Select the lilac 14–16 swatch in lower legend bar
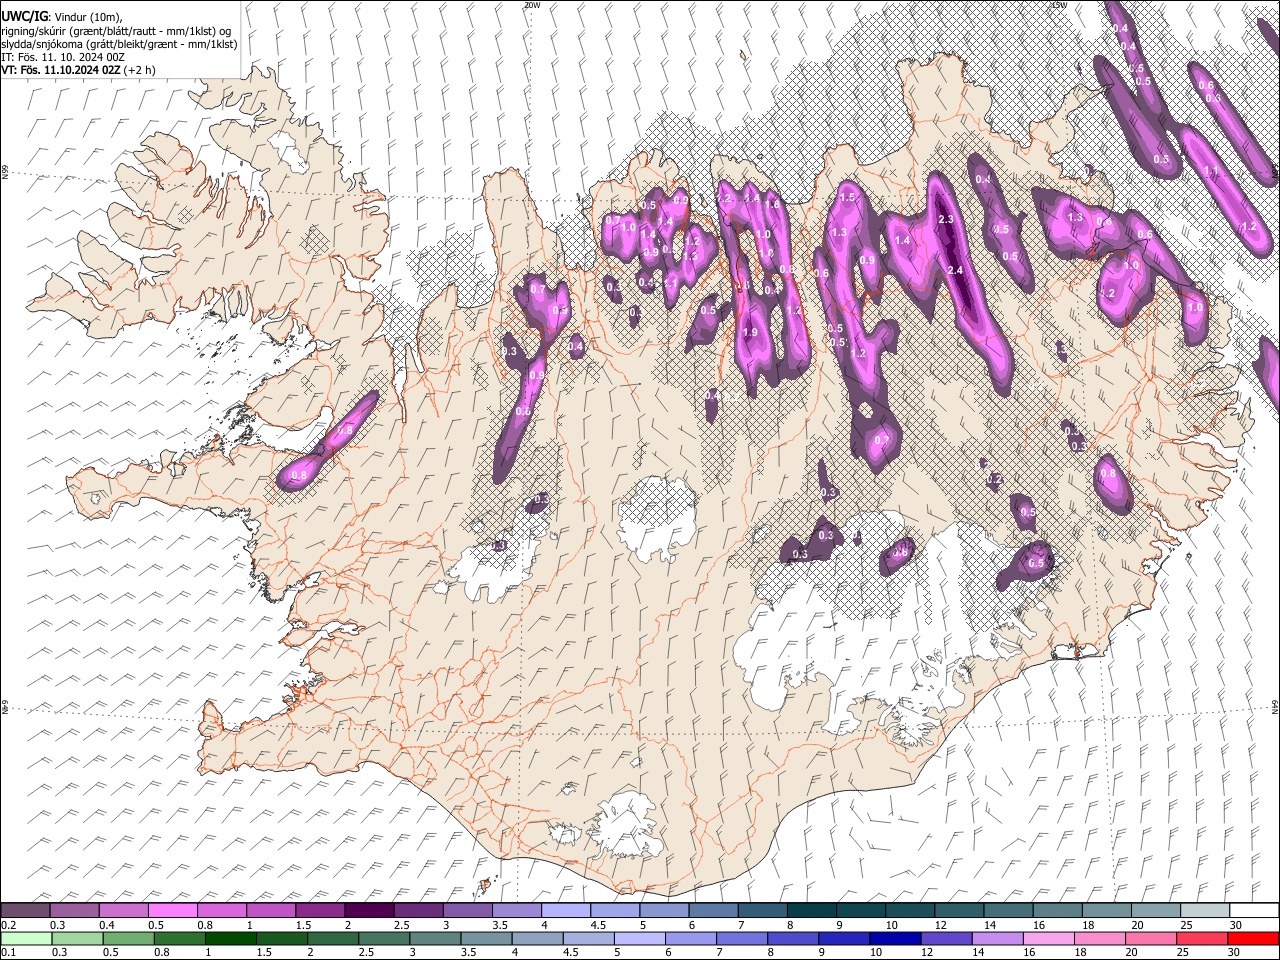 pos(998,938)
